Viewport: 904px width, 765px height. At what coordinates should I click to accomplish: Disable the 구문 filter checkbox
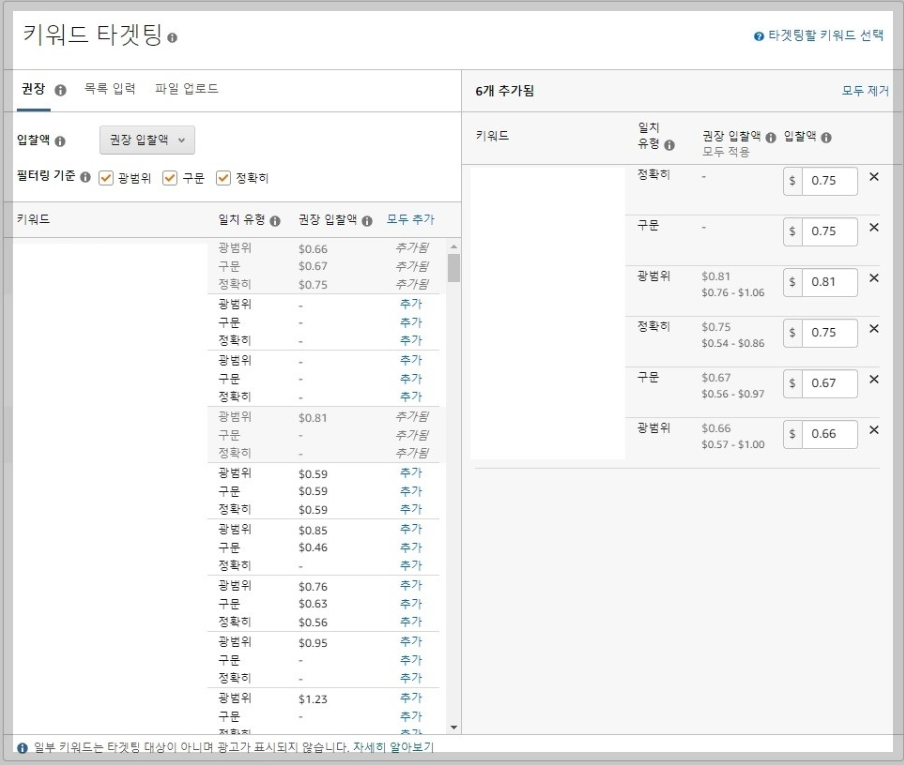171,178
